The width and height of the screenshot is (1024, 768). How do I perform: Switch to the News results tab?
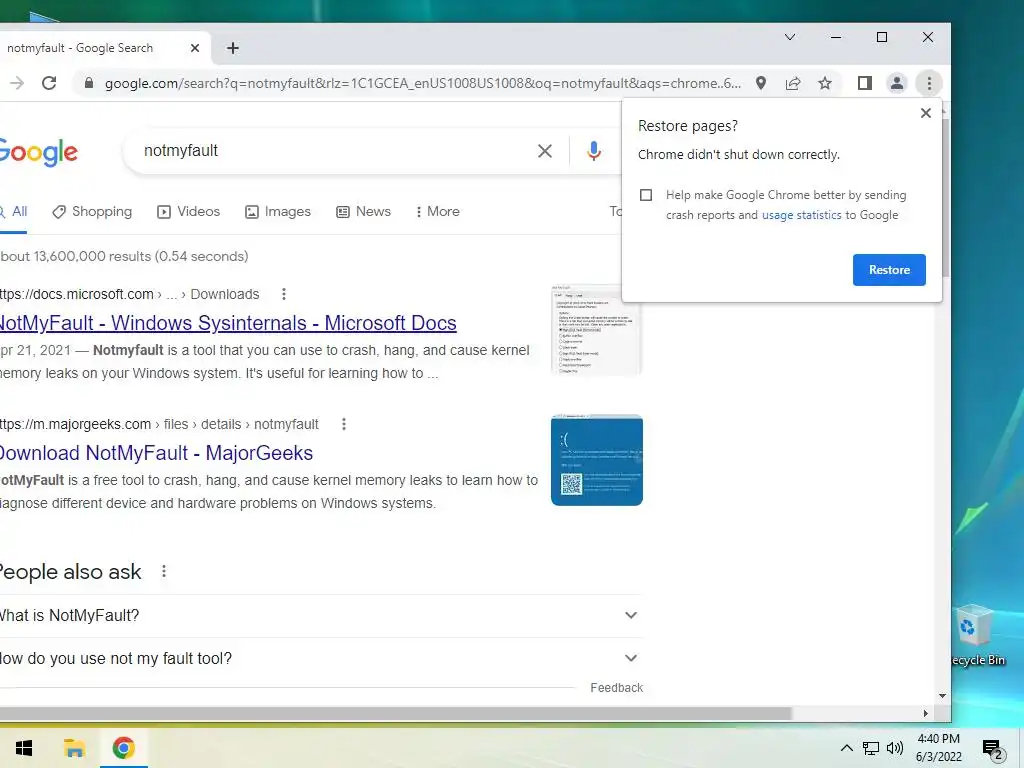363,212
